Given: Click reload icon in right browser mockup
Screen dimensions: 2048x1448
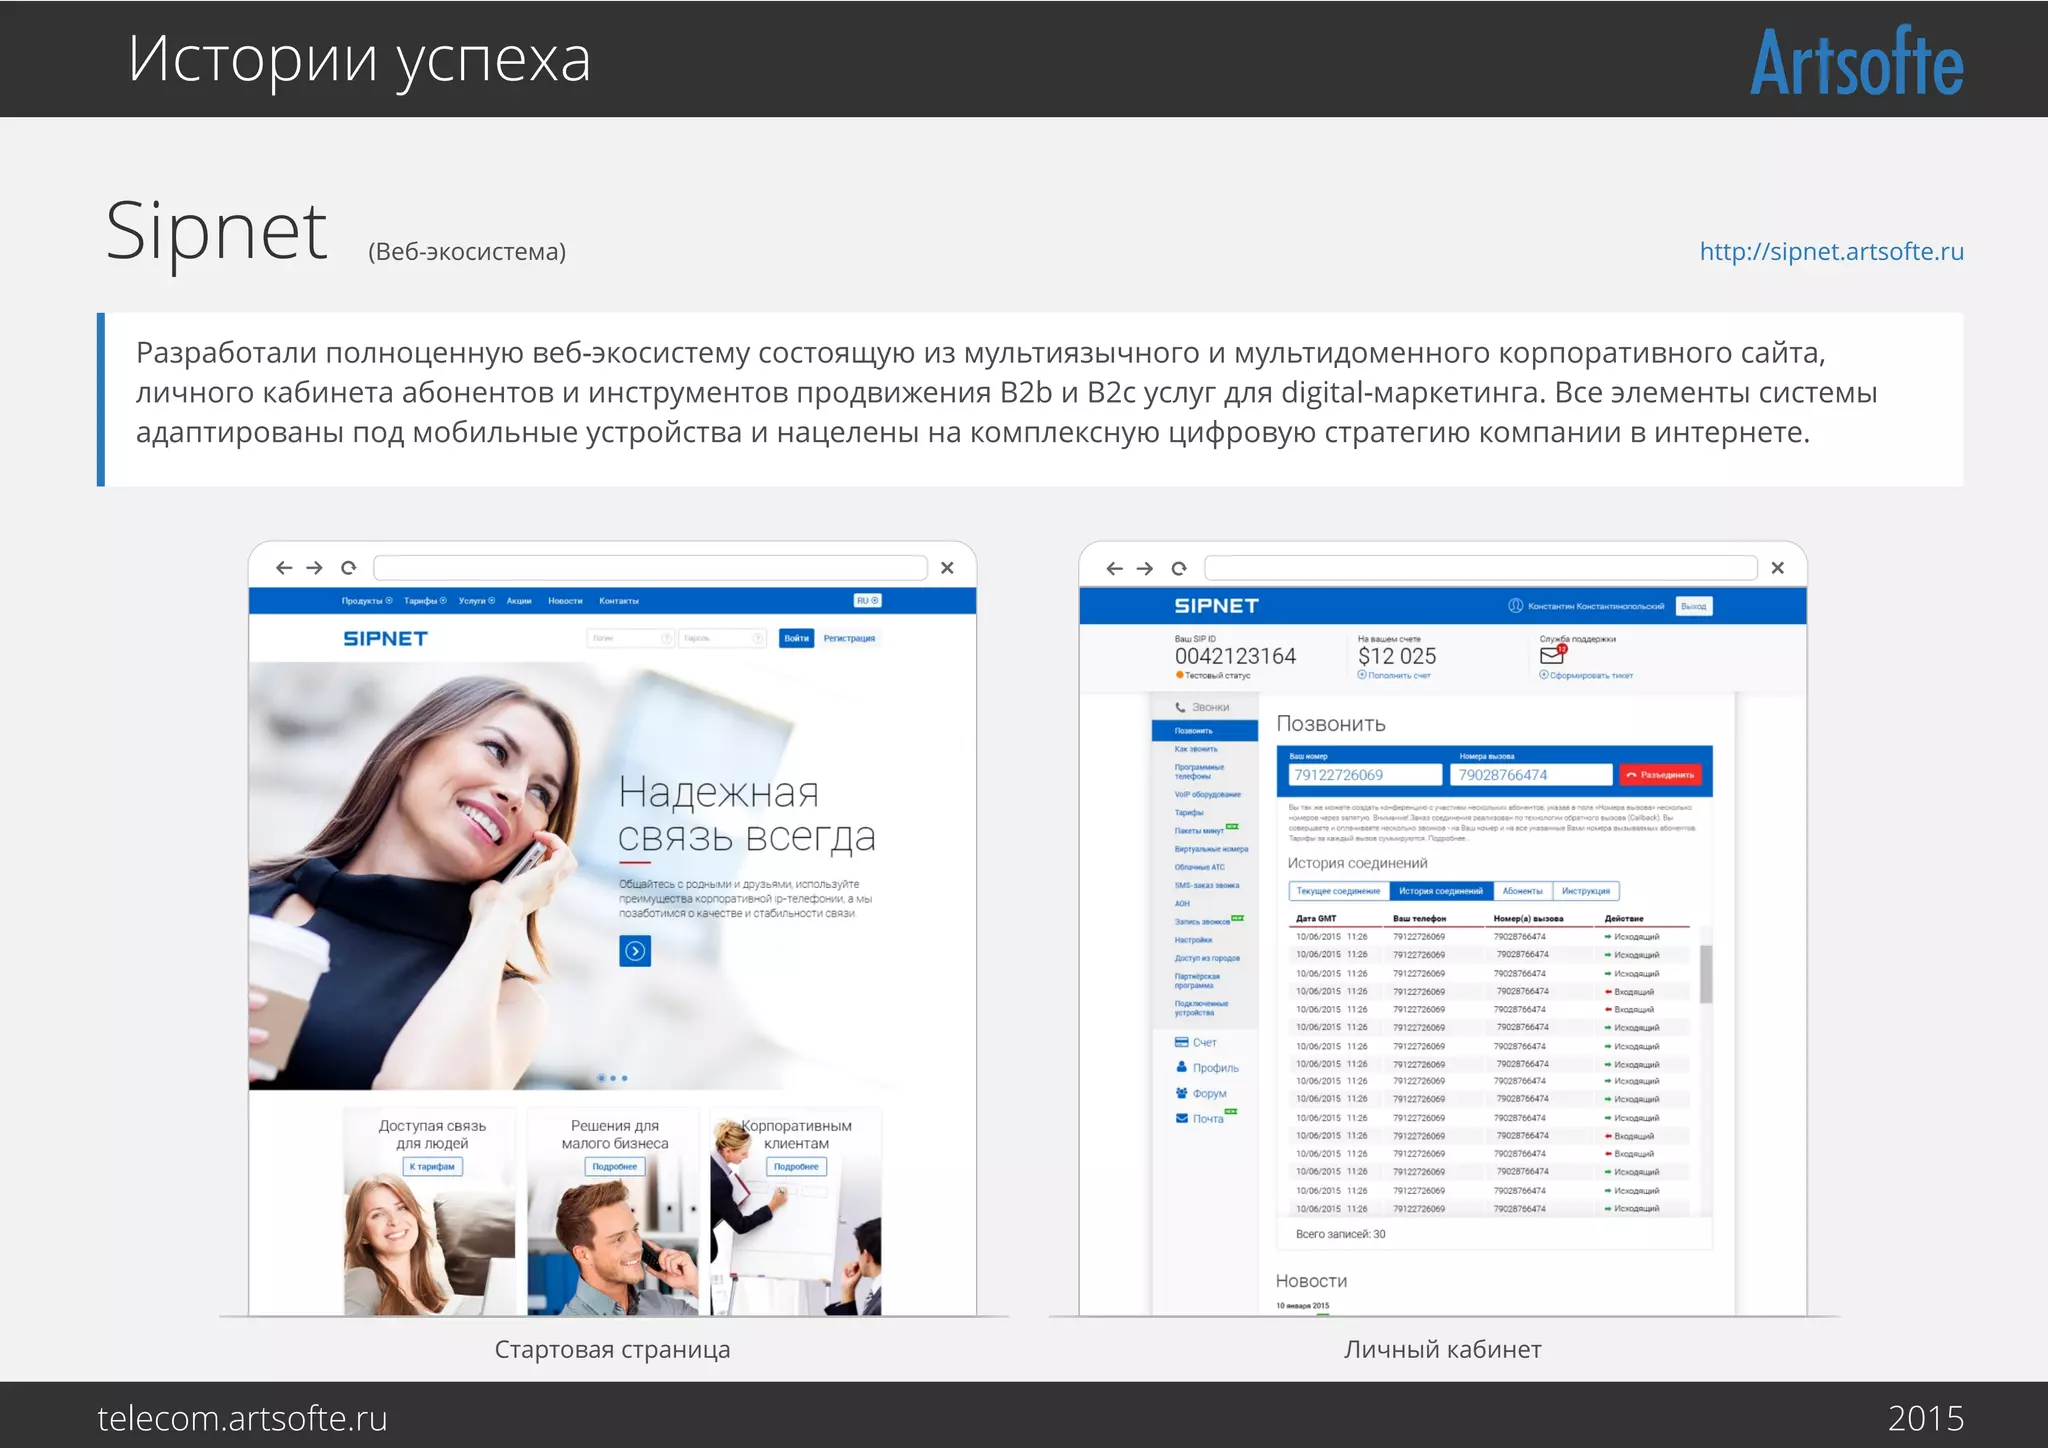Looking at the screenshot, I should pyautogui.click(x=1179, y=568).
